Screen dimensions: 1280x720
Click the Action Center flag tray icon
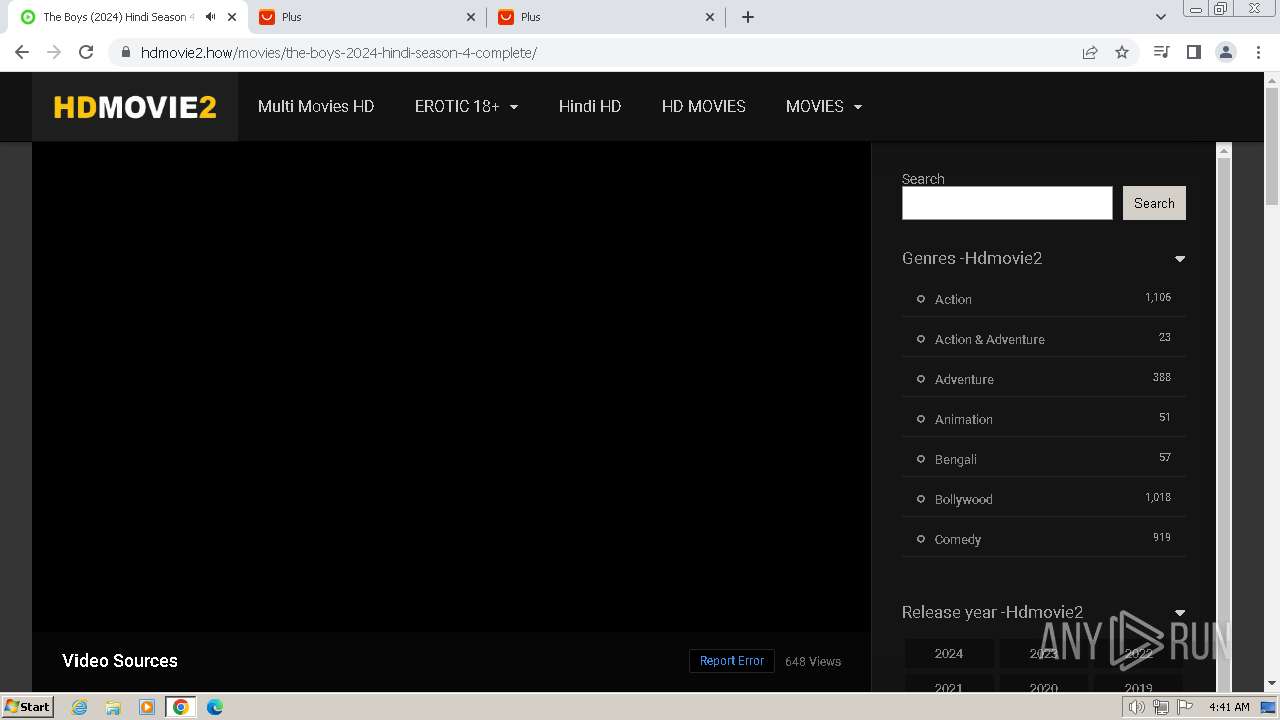click(1185, 707)
